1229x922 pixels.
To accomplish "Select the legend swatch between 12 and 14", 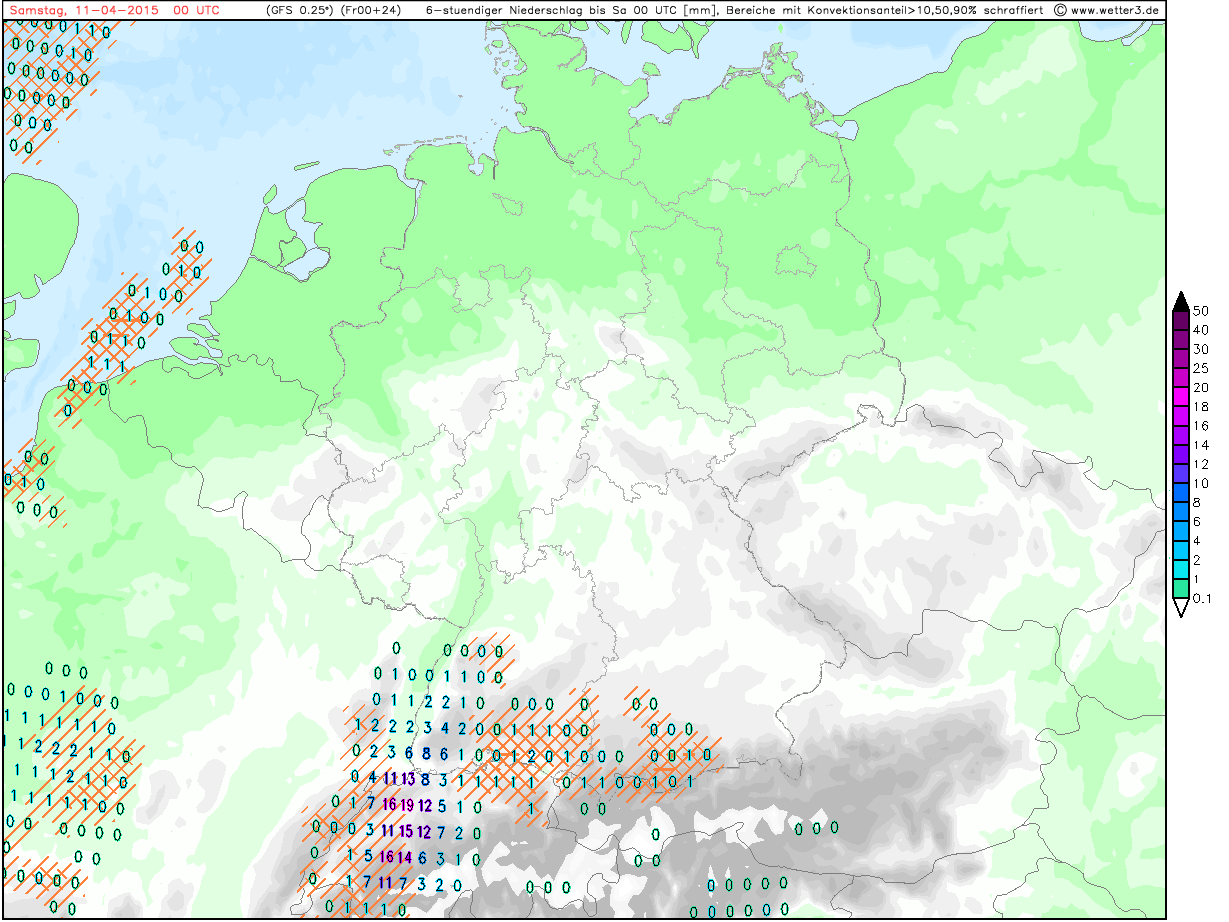I will (1180, 454).
